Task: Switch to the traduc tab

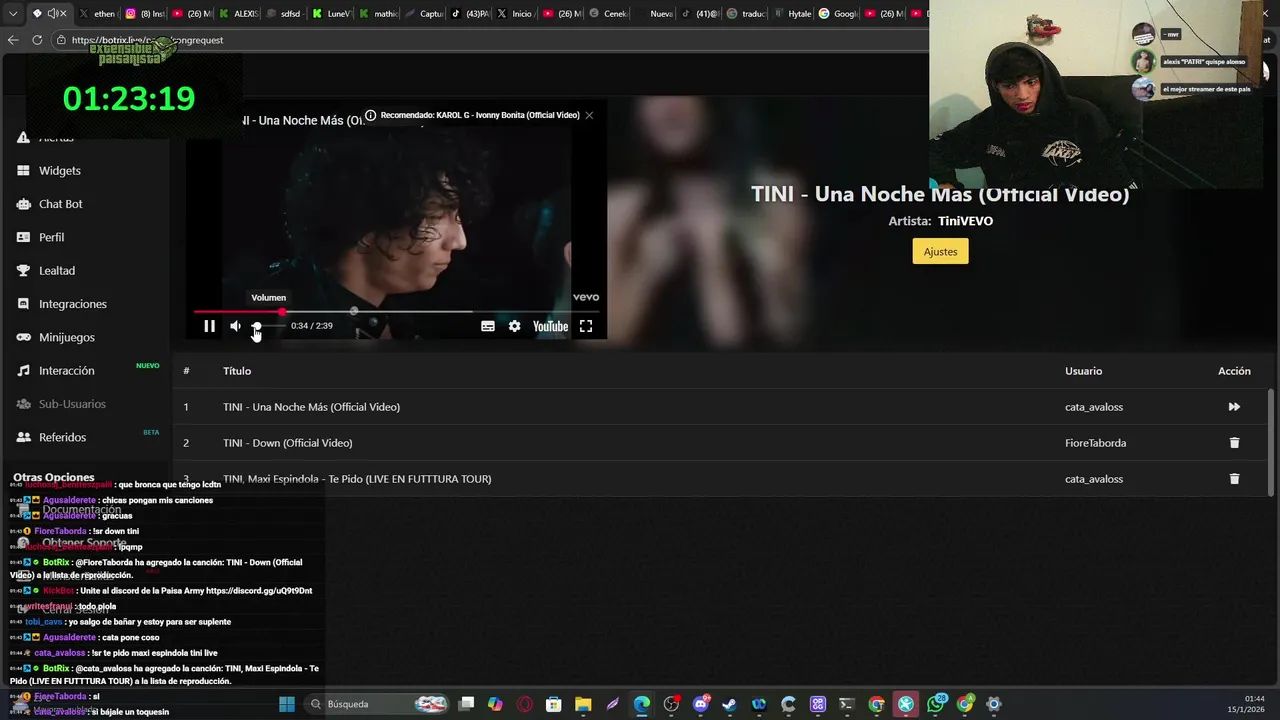Action: pos(746,14)
